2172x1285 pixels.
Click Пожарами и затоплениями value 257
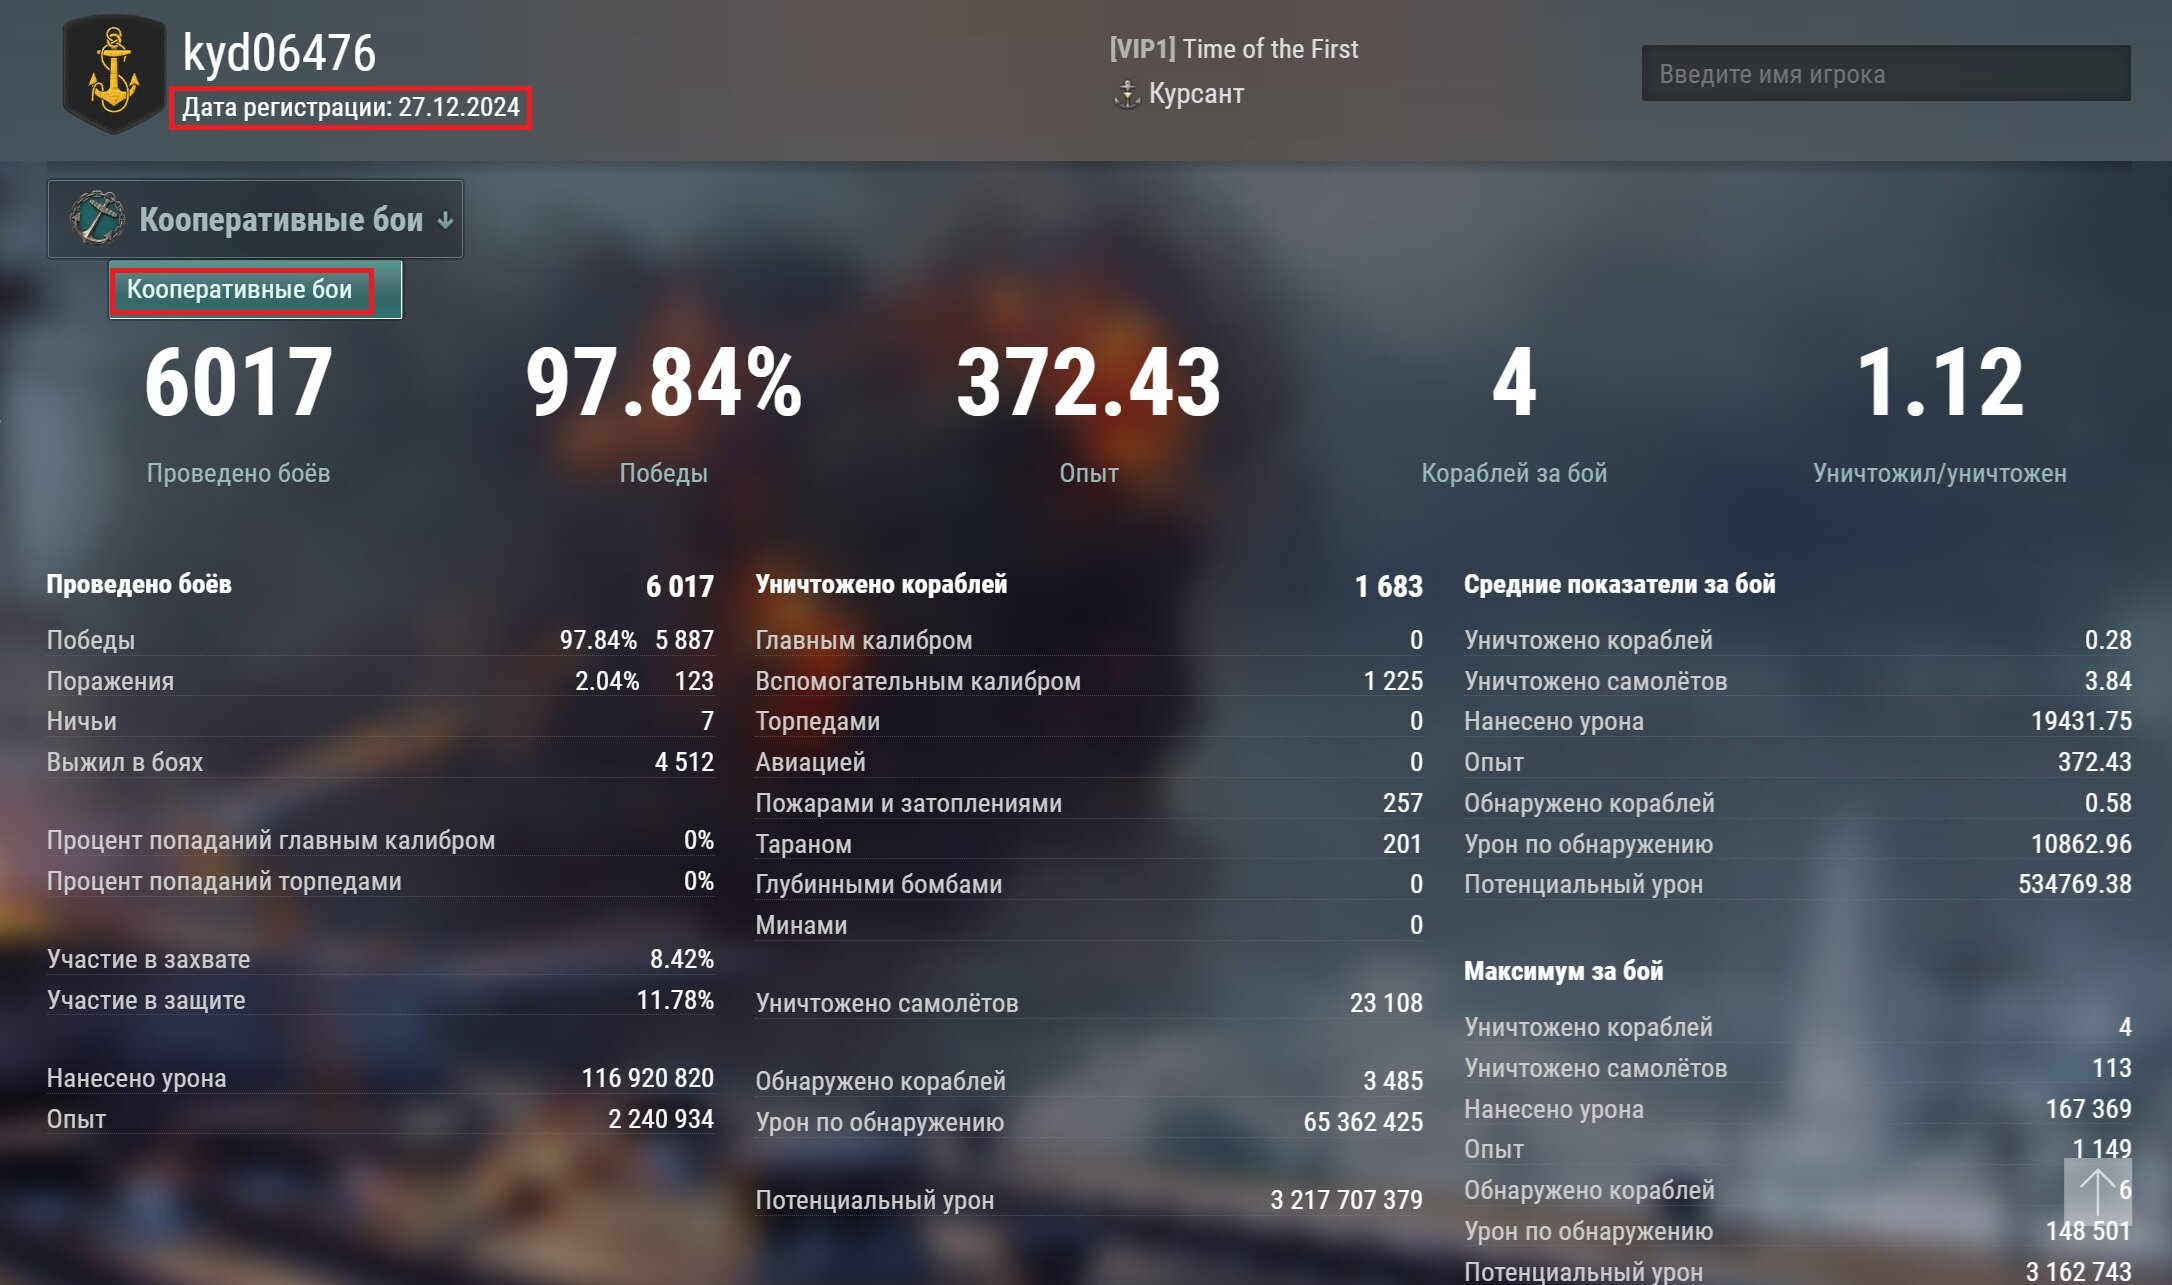pyautogui.click(x=1403, y=803)
